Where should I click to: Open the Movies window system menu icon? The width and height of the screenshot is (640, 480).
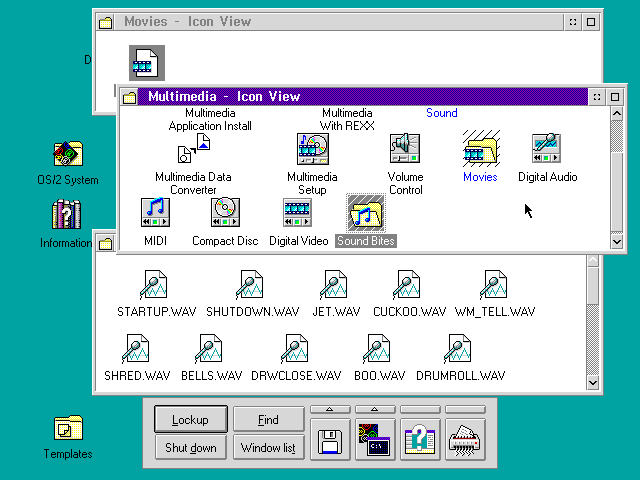[x=105, y=22]
